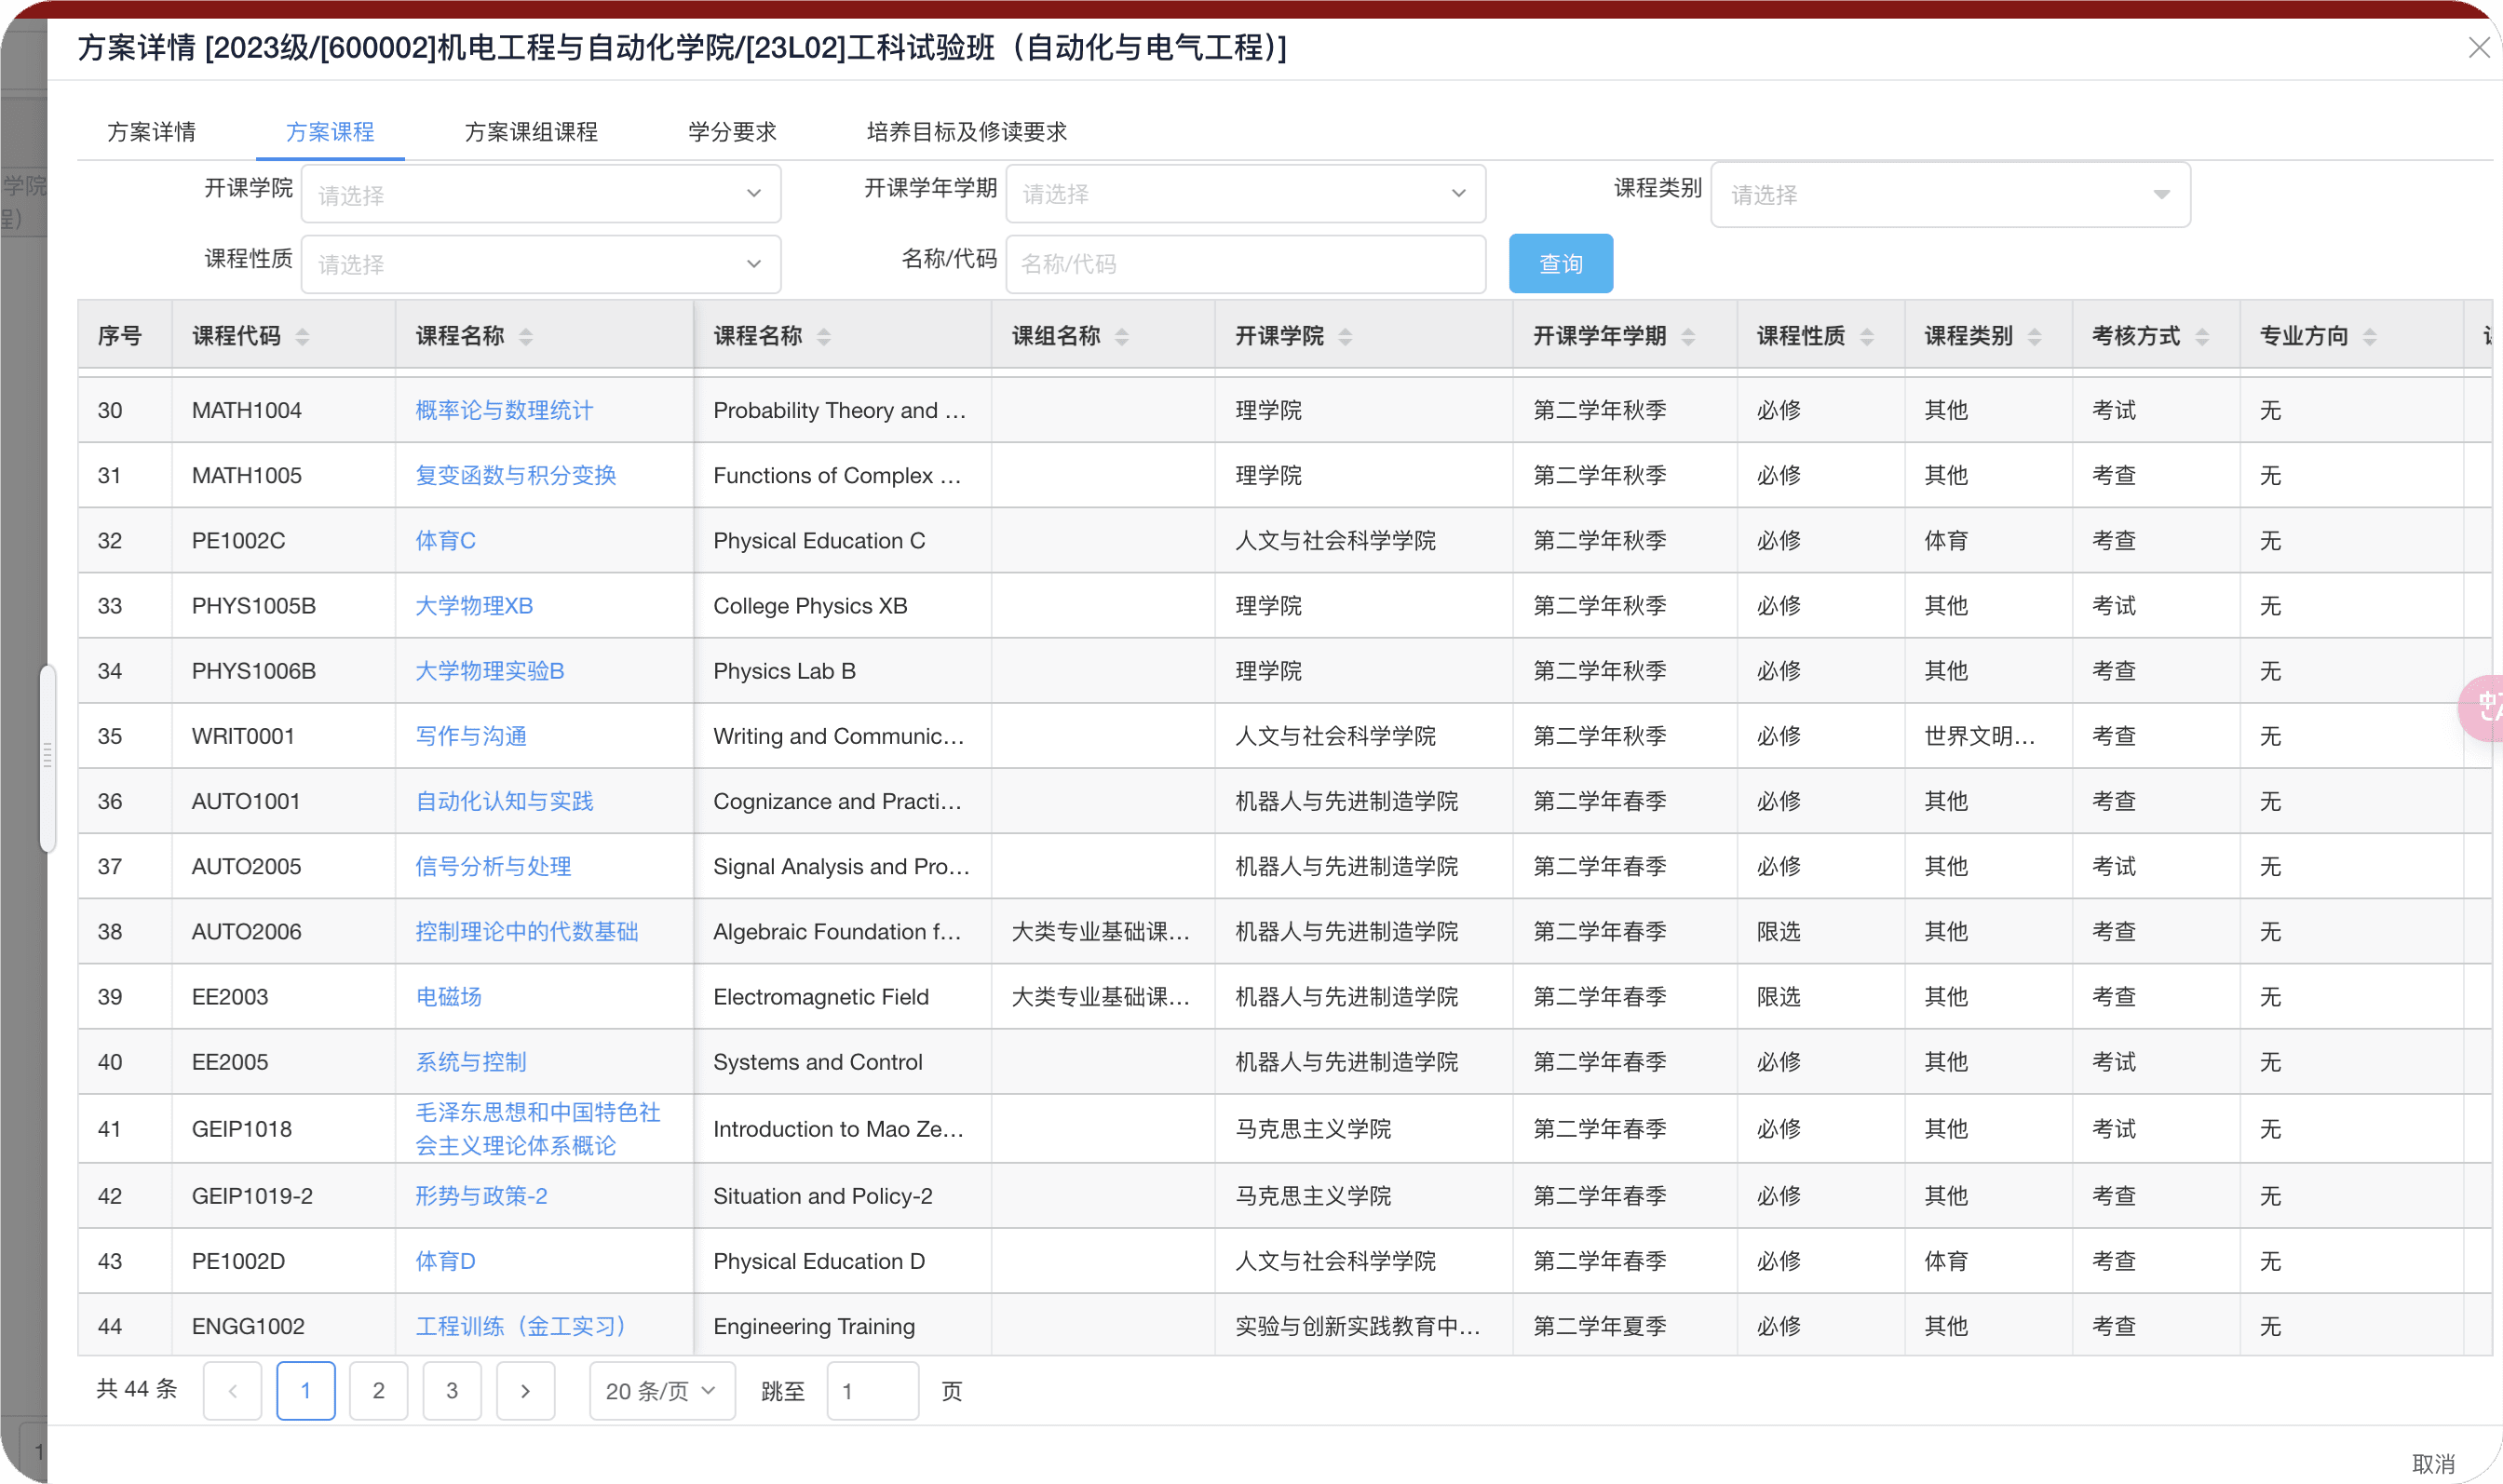Image resolution: width=2503 pixels, height=1484 pixels.
Task: Sort by 课程代码 column sort icon
Action: [x=302, y=337]
